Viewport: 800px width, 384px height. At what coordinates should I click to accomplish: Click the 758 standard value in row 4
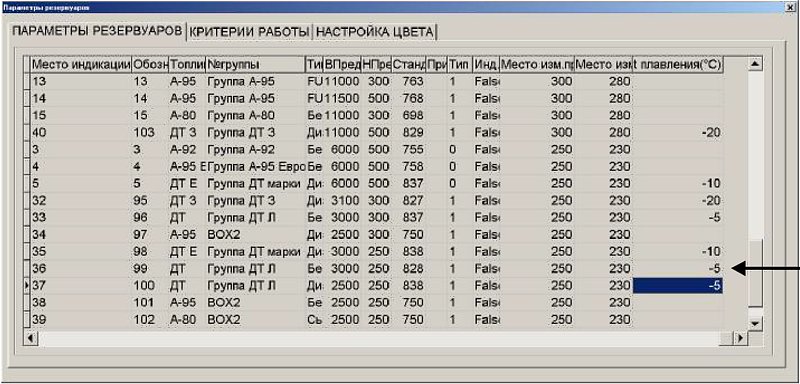409,167
